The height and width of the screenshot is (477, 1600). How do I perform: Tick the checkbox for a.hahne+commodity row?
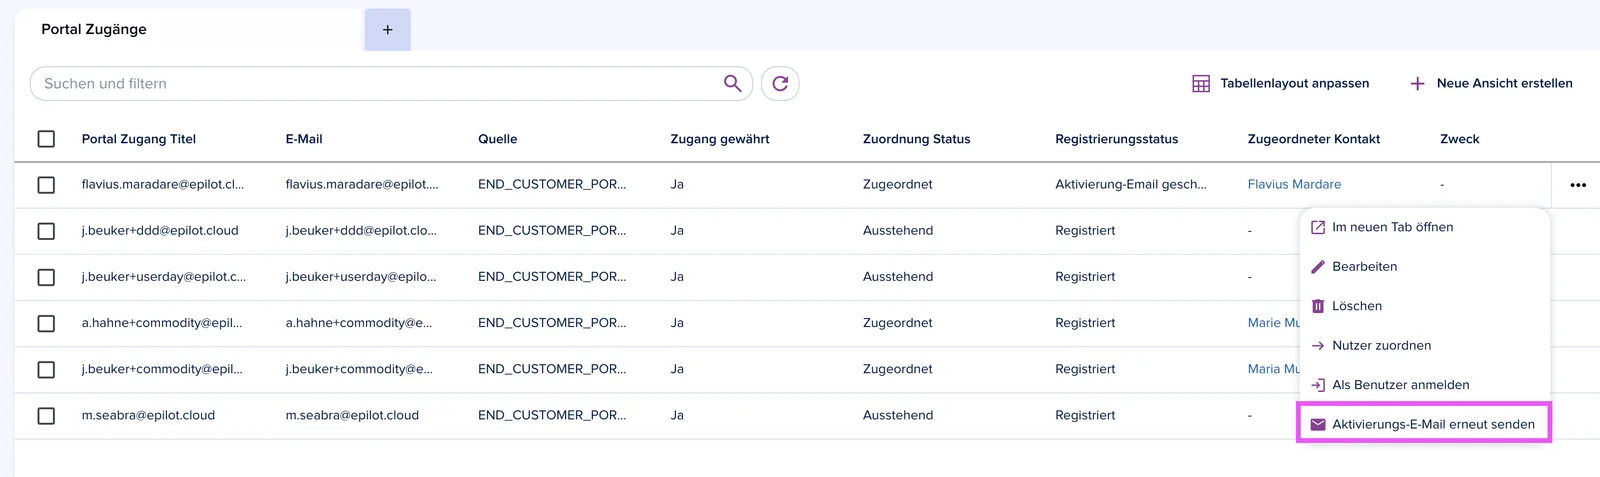click(46, 324)
